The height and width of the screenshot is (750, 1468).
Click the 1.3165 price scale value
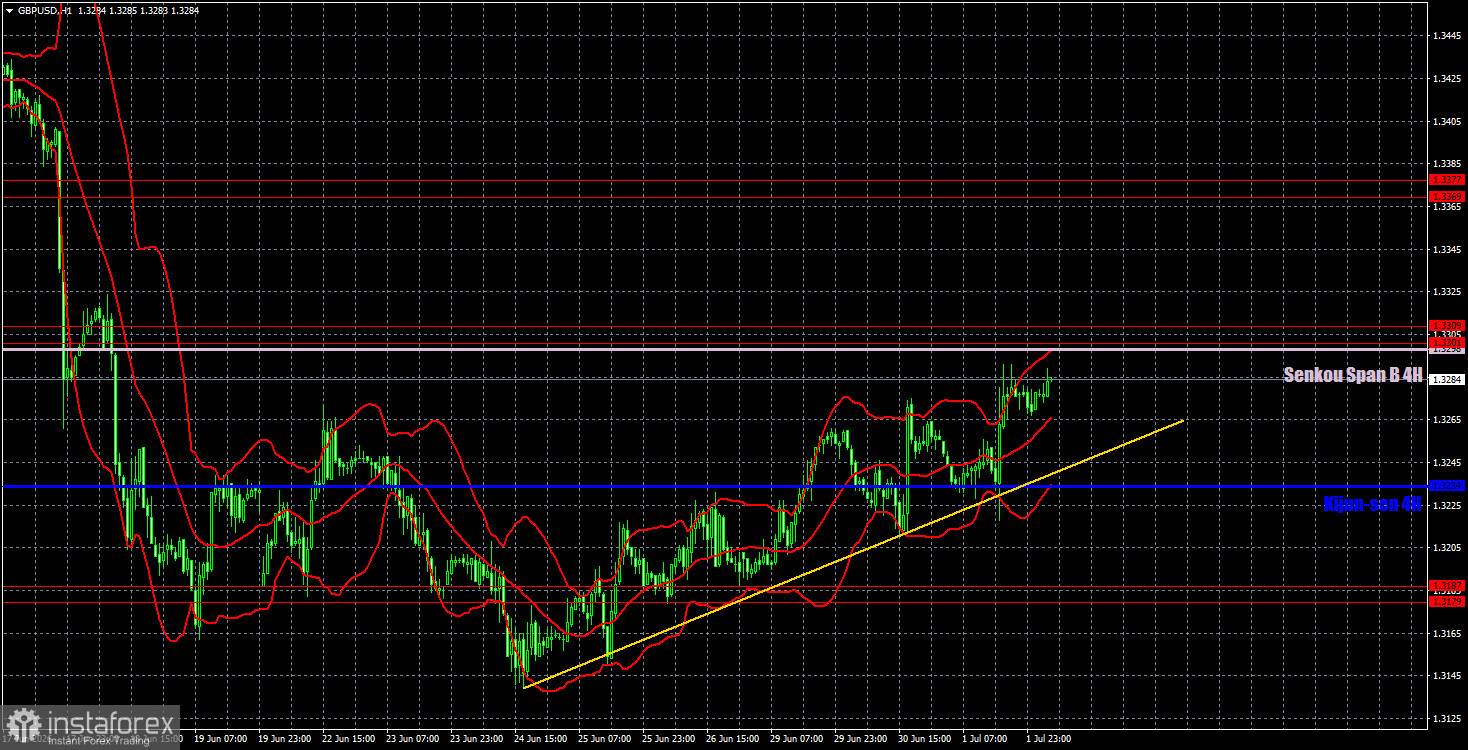pyautogui.click(x=1446, y=635)
